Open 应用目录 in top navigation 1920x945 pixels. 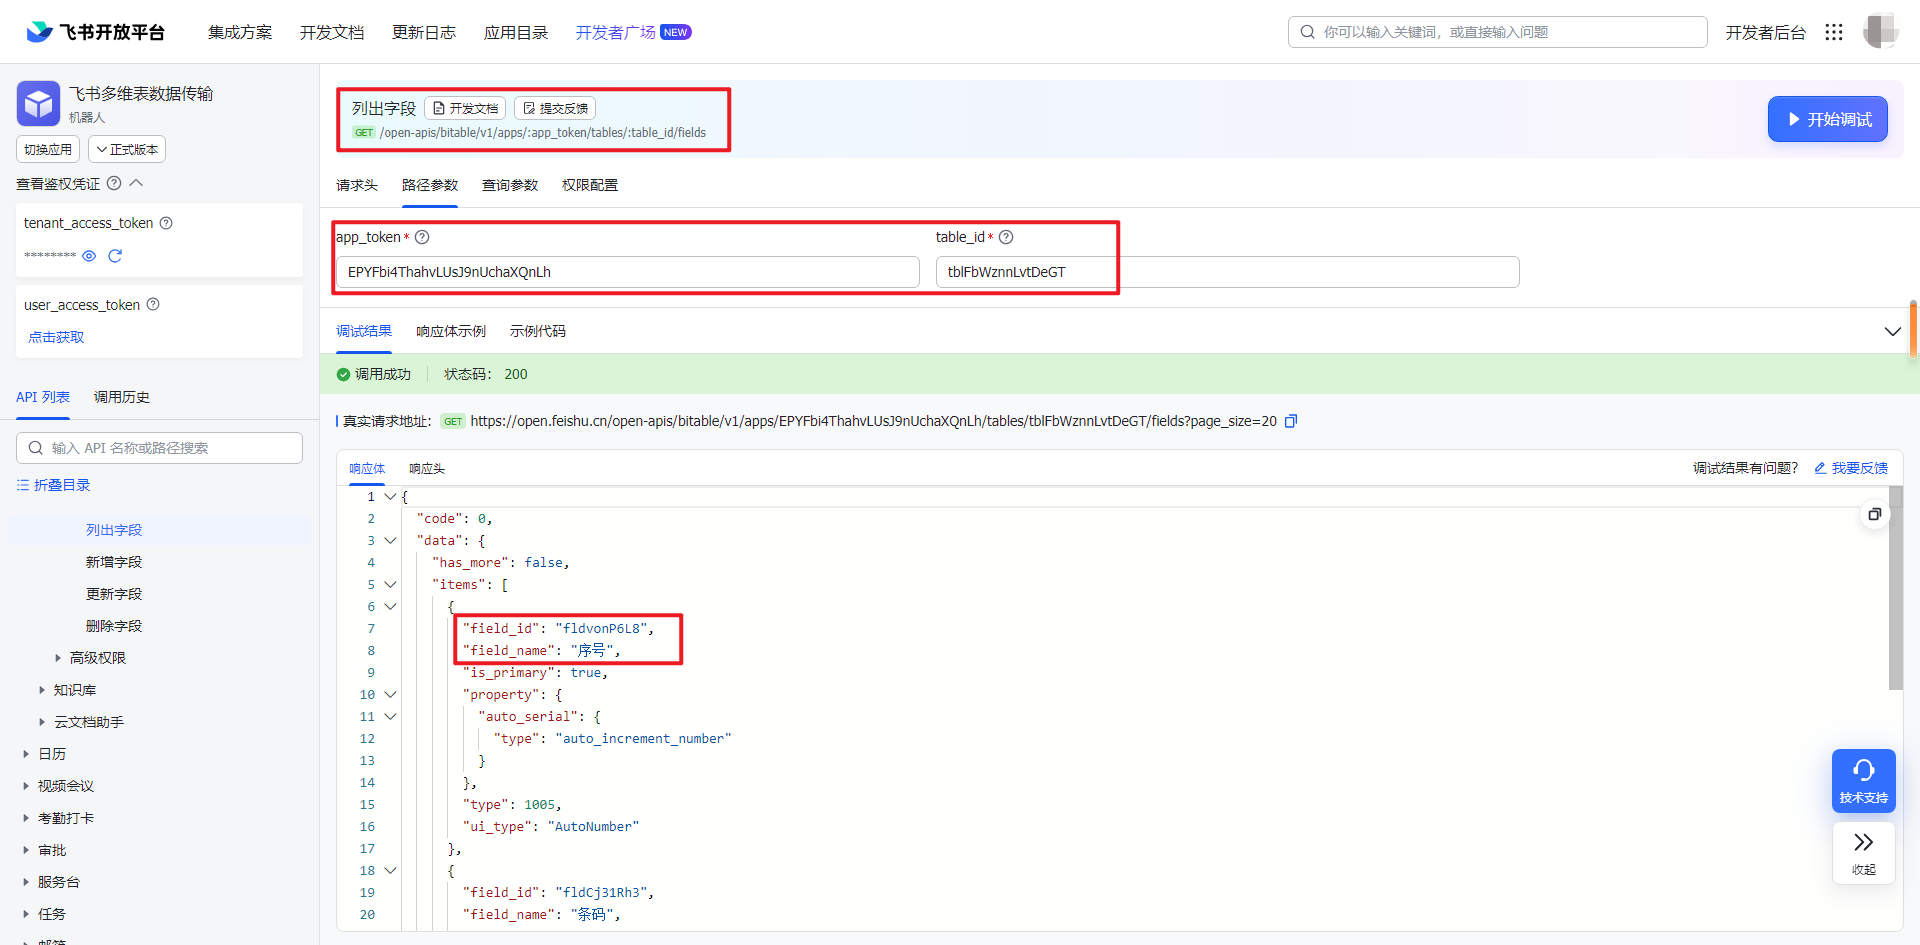[x=516, y=32]
